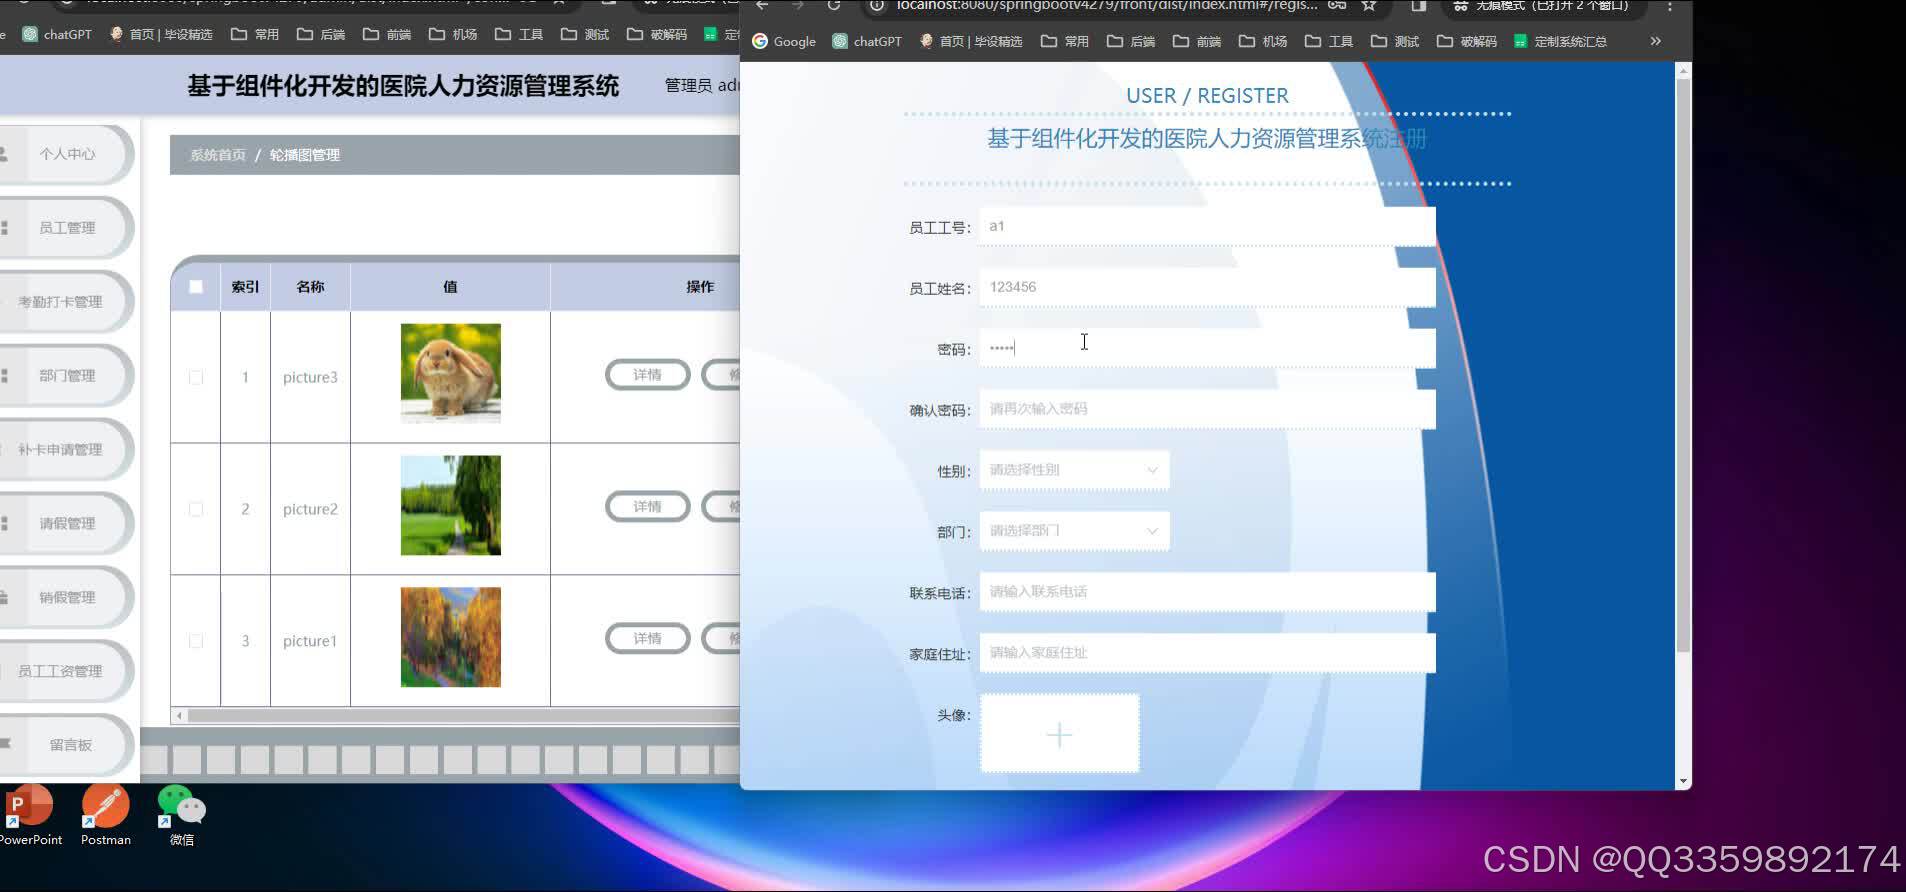Screen dimensions: 1906x892
Task: Open 补卡申请管理 sidebar menu
Action: pyautogui.click(x=65, y=450)
